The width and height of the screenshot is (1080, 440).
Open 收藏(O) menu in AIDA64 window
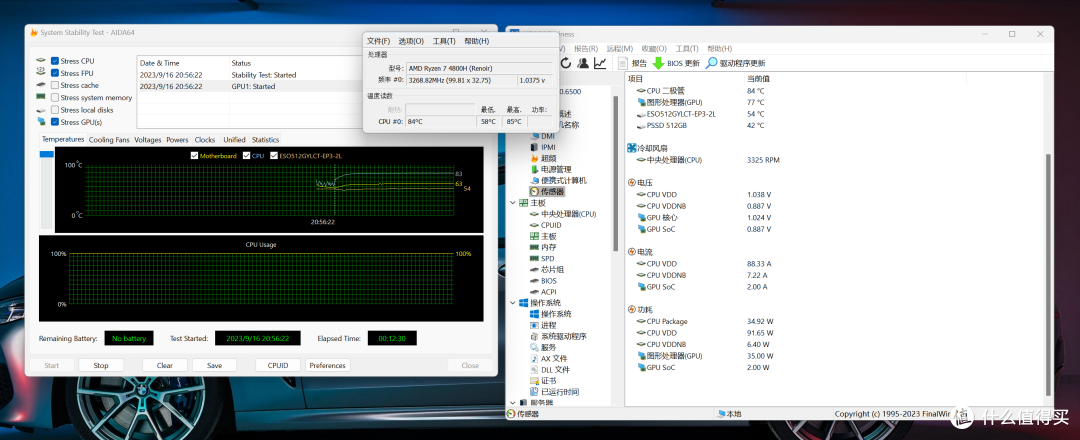pyautogui.click(x=654, y=49)
